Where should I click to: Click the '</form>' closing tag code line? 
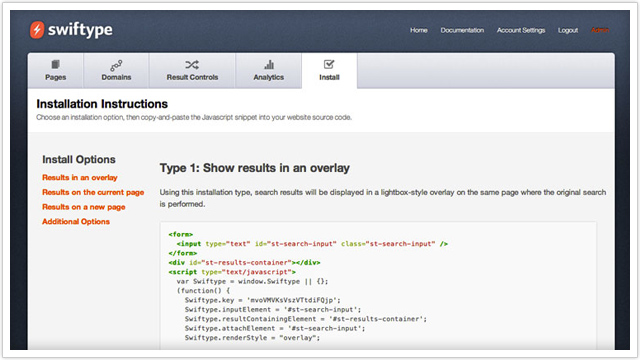182,253
